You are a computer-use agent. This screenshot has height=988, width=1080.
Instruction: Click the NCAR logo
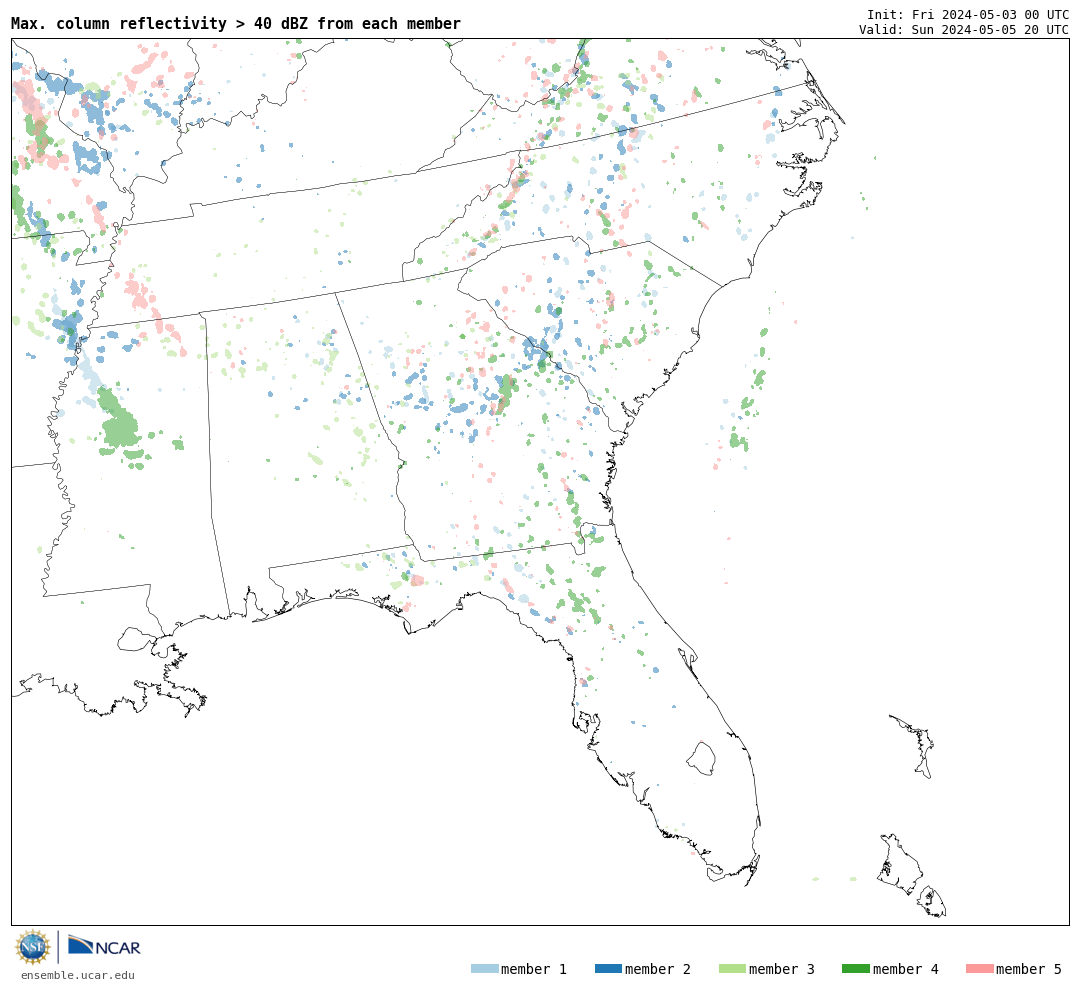(x=104, y=945)
